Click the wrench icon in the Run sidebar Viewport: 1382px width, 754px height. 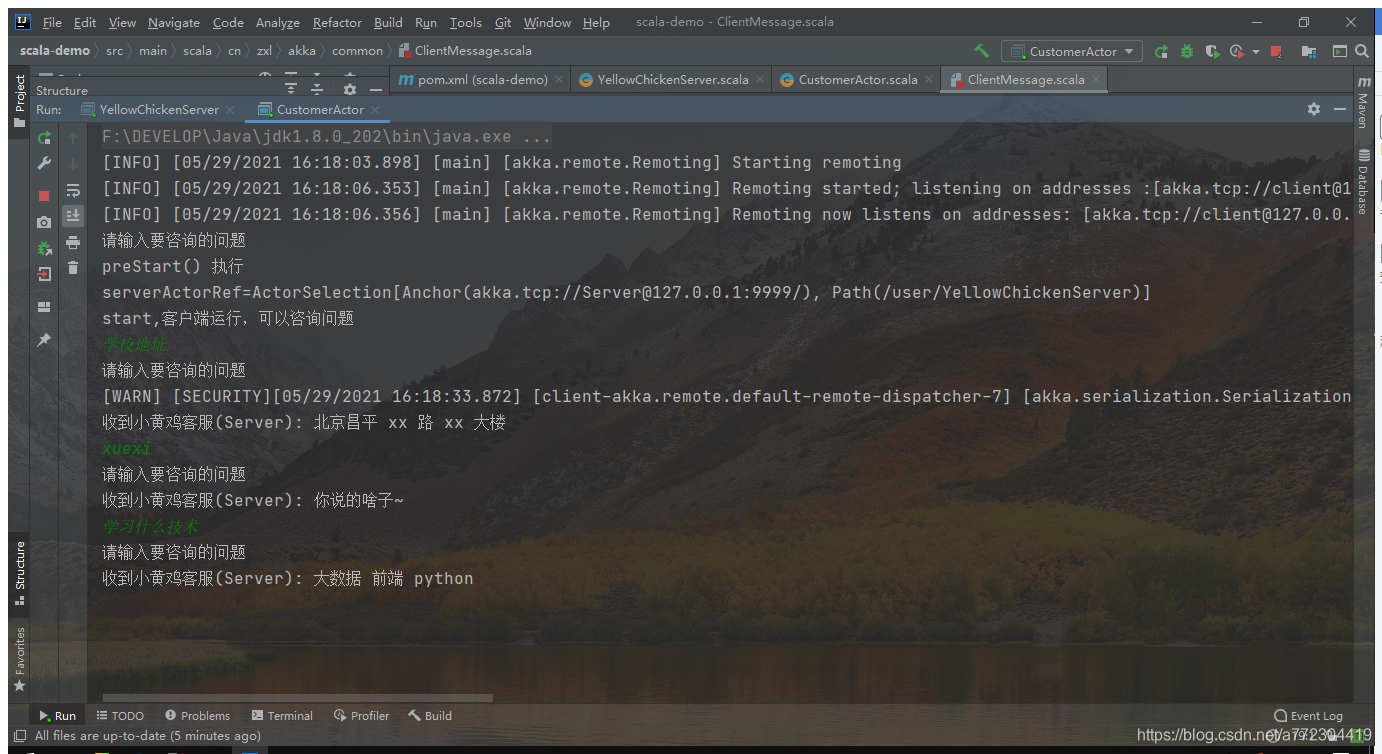point(44,163)
